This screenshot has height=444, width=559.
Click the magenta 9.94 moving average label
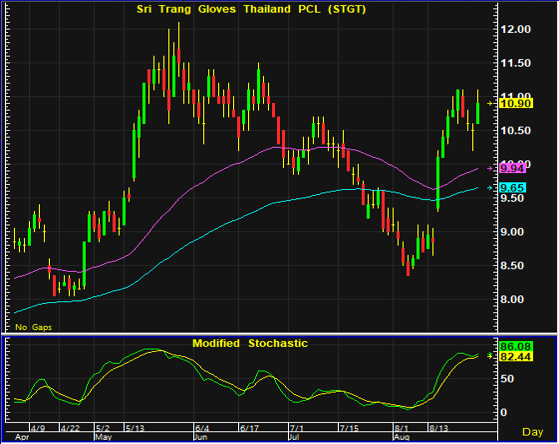(x=513, y=168)
